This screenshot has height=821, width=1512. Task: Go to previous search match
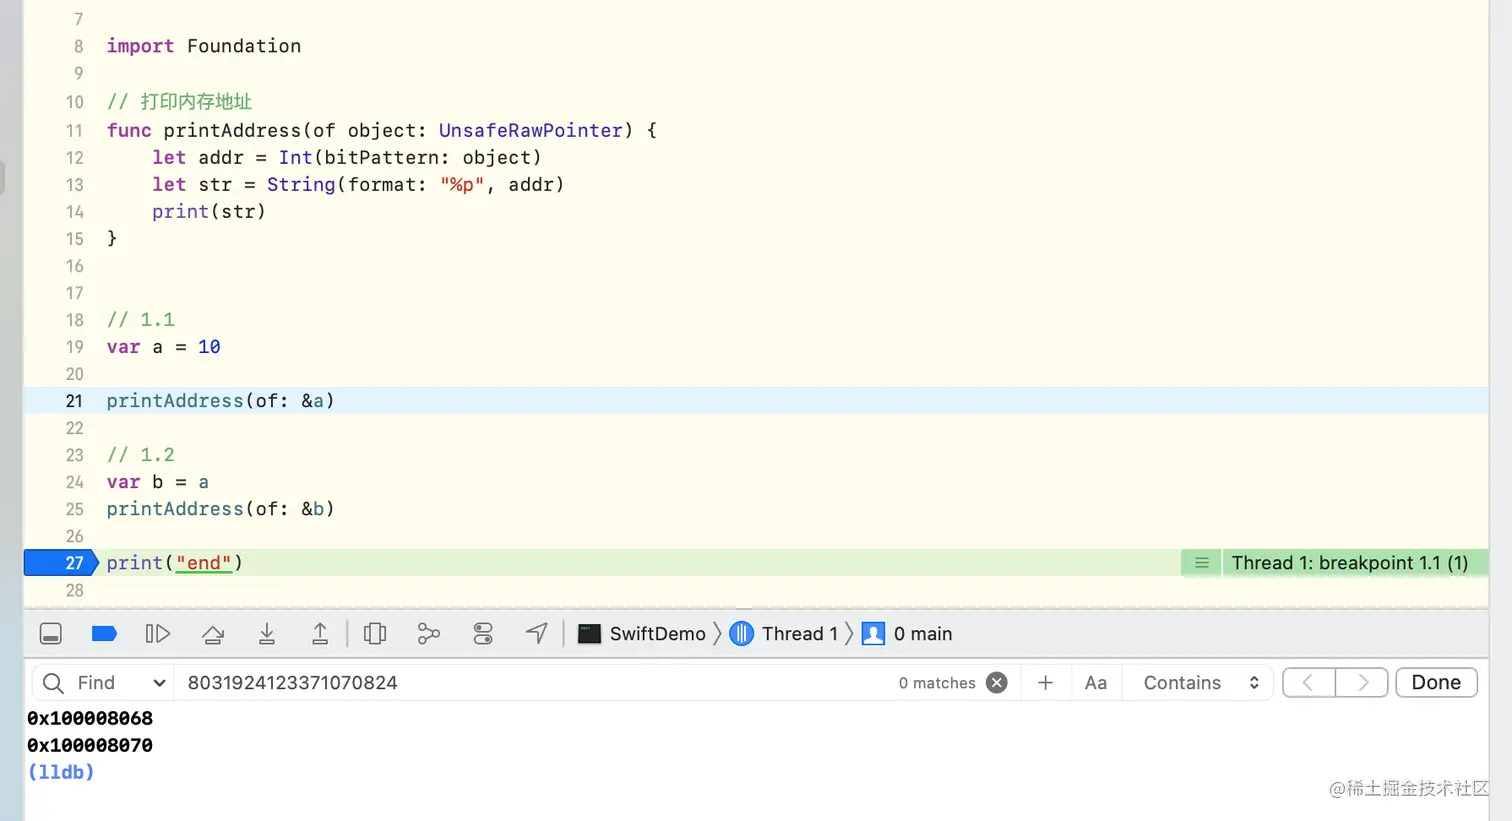(x=1308, y=683)
